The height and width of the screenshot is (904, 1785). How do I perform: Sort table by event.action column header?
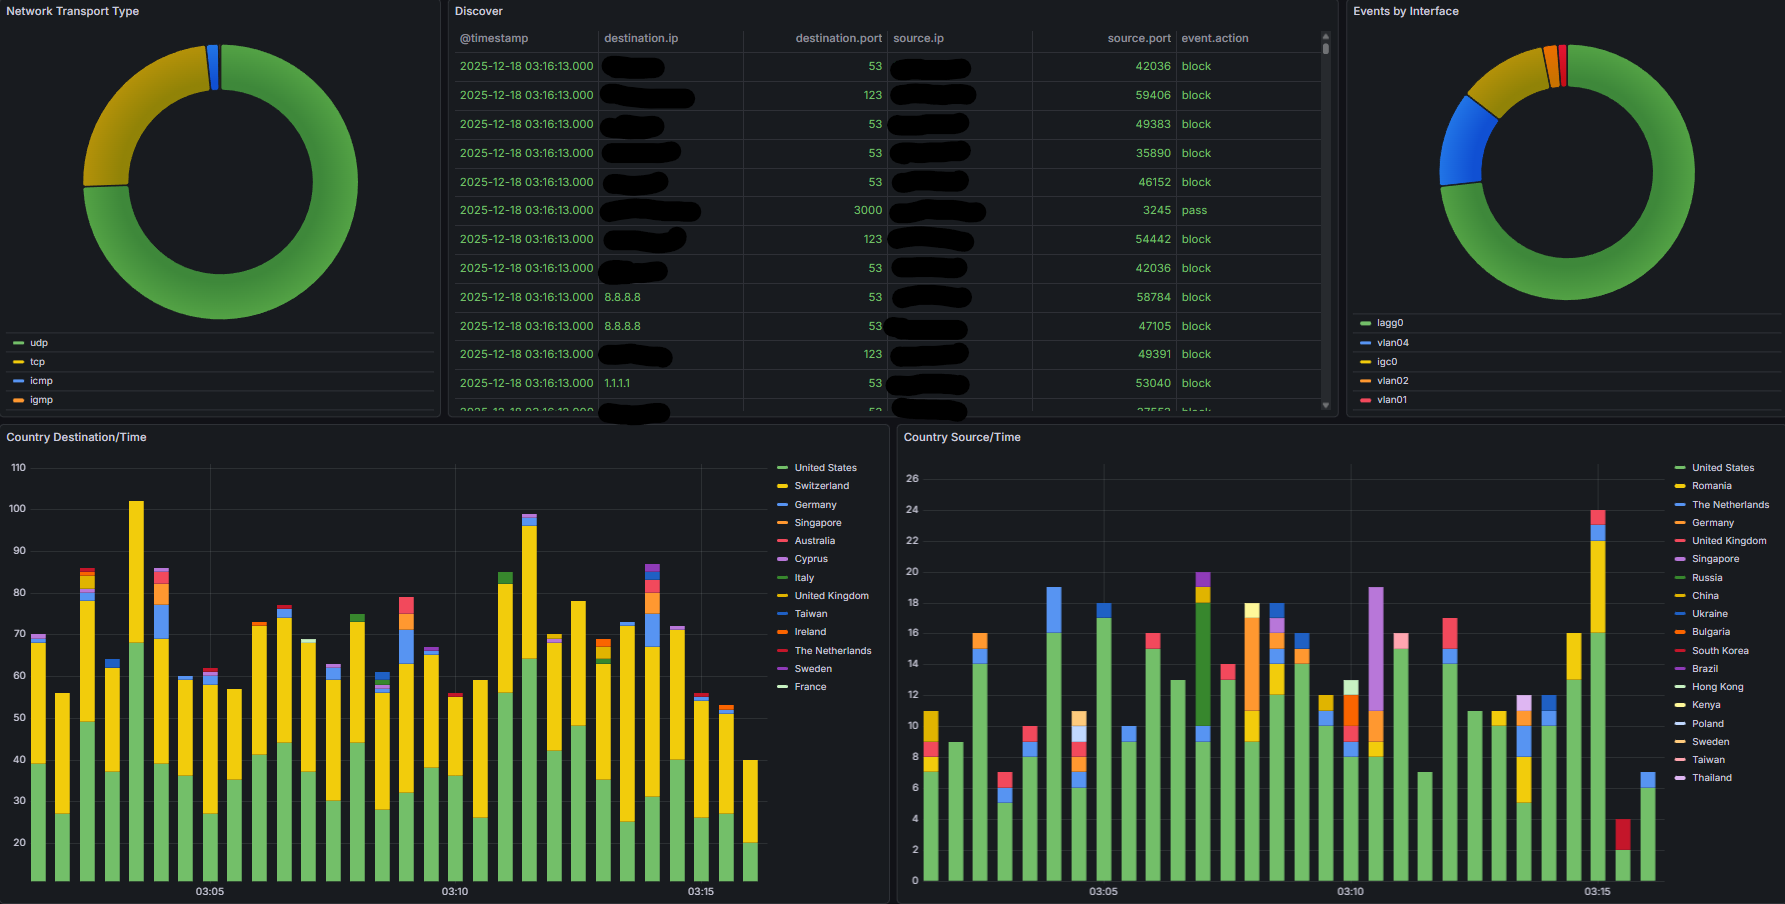click(x=1215, y=38)
